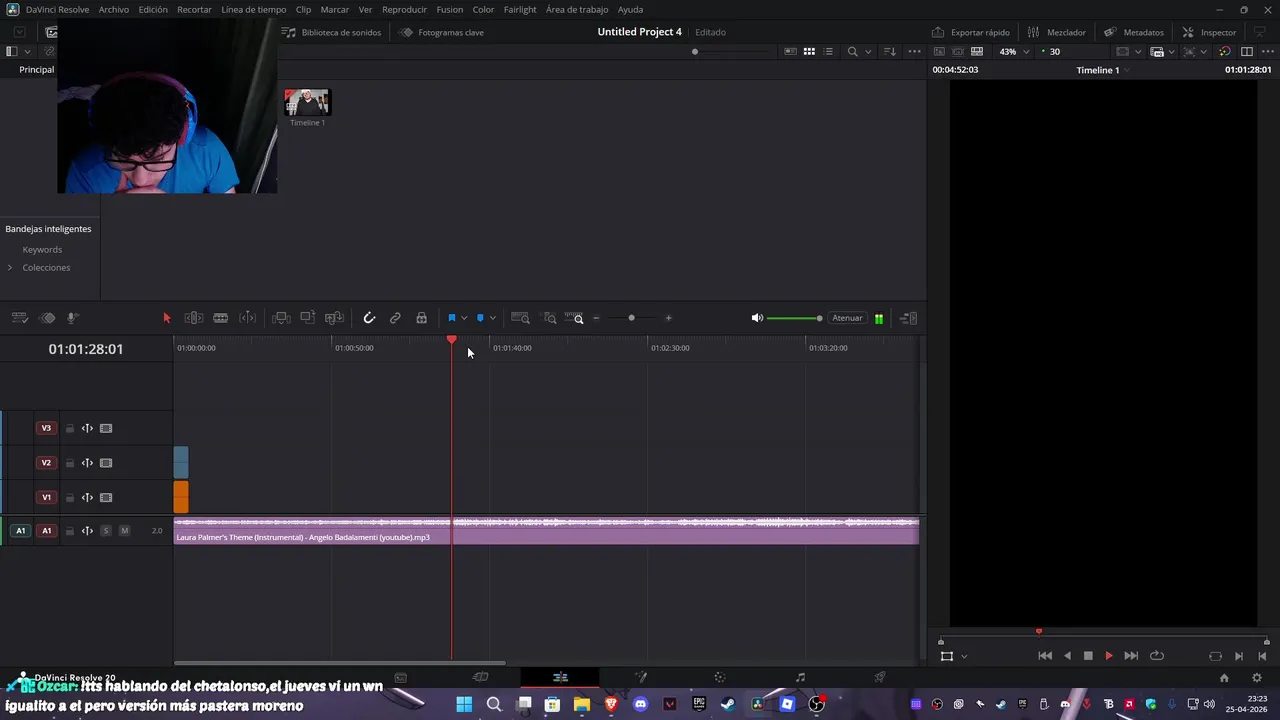Click timeline zoom out minus button

[x=596, y=318]
